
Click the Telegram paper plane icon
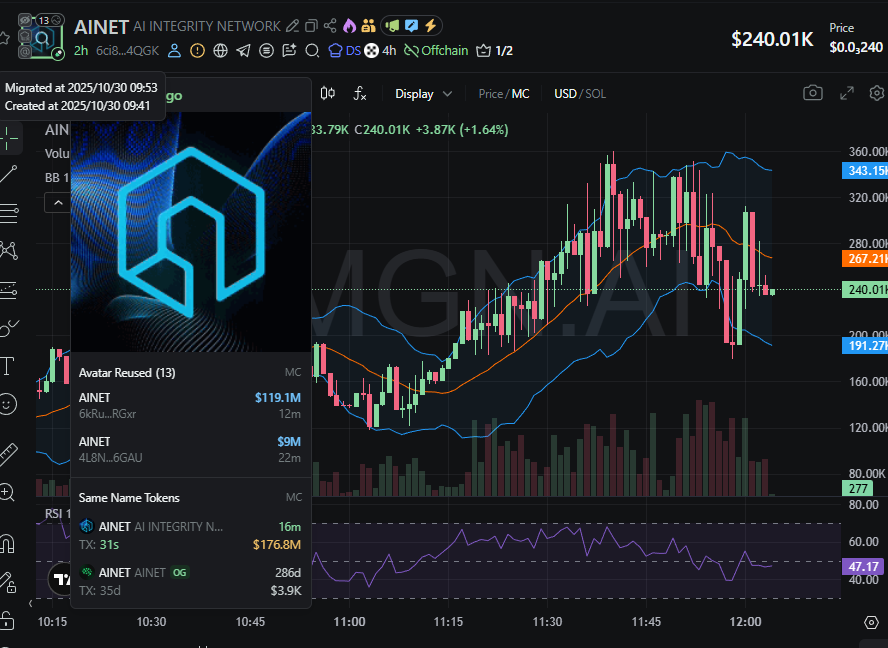(x=243, y=51)
